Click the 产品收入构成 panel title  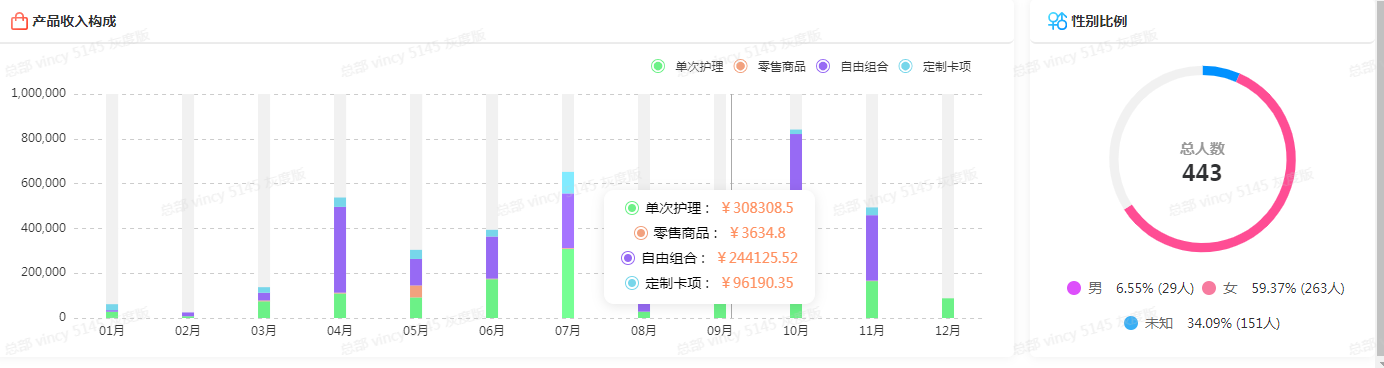click(x=74, y=21)
